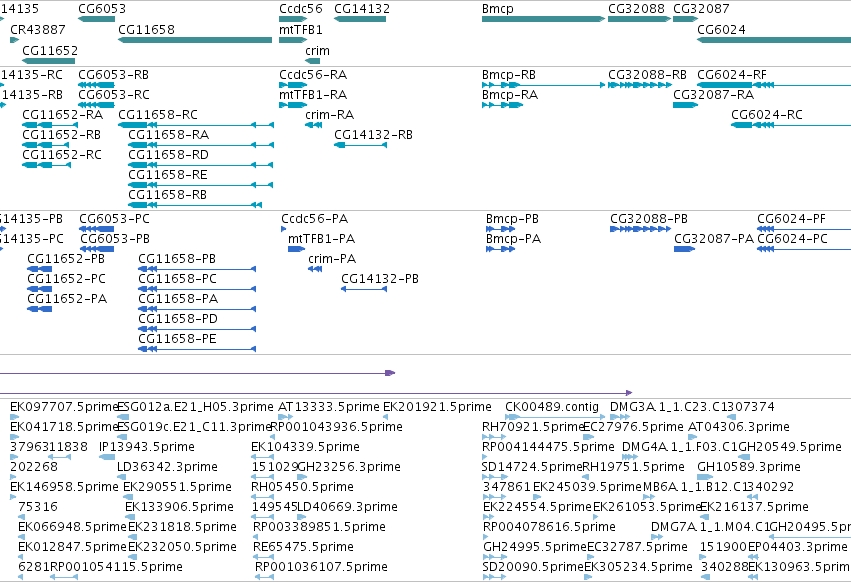Viewport: 851px width, 582px height.
Task: Select the crim gene label
Action: (317, 50)
